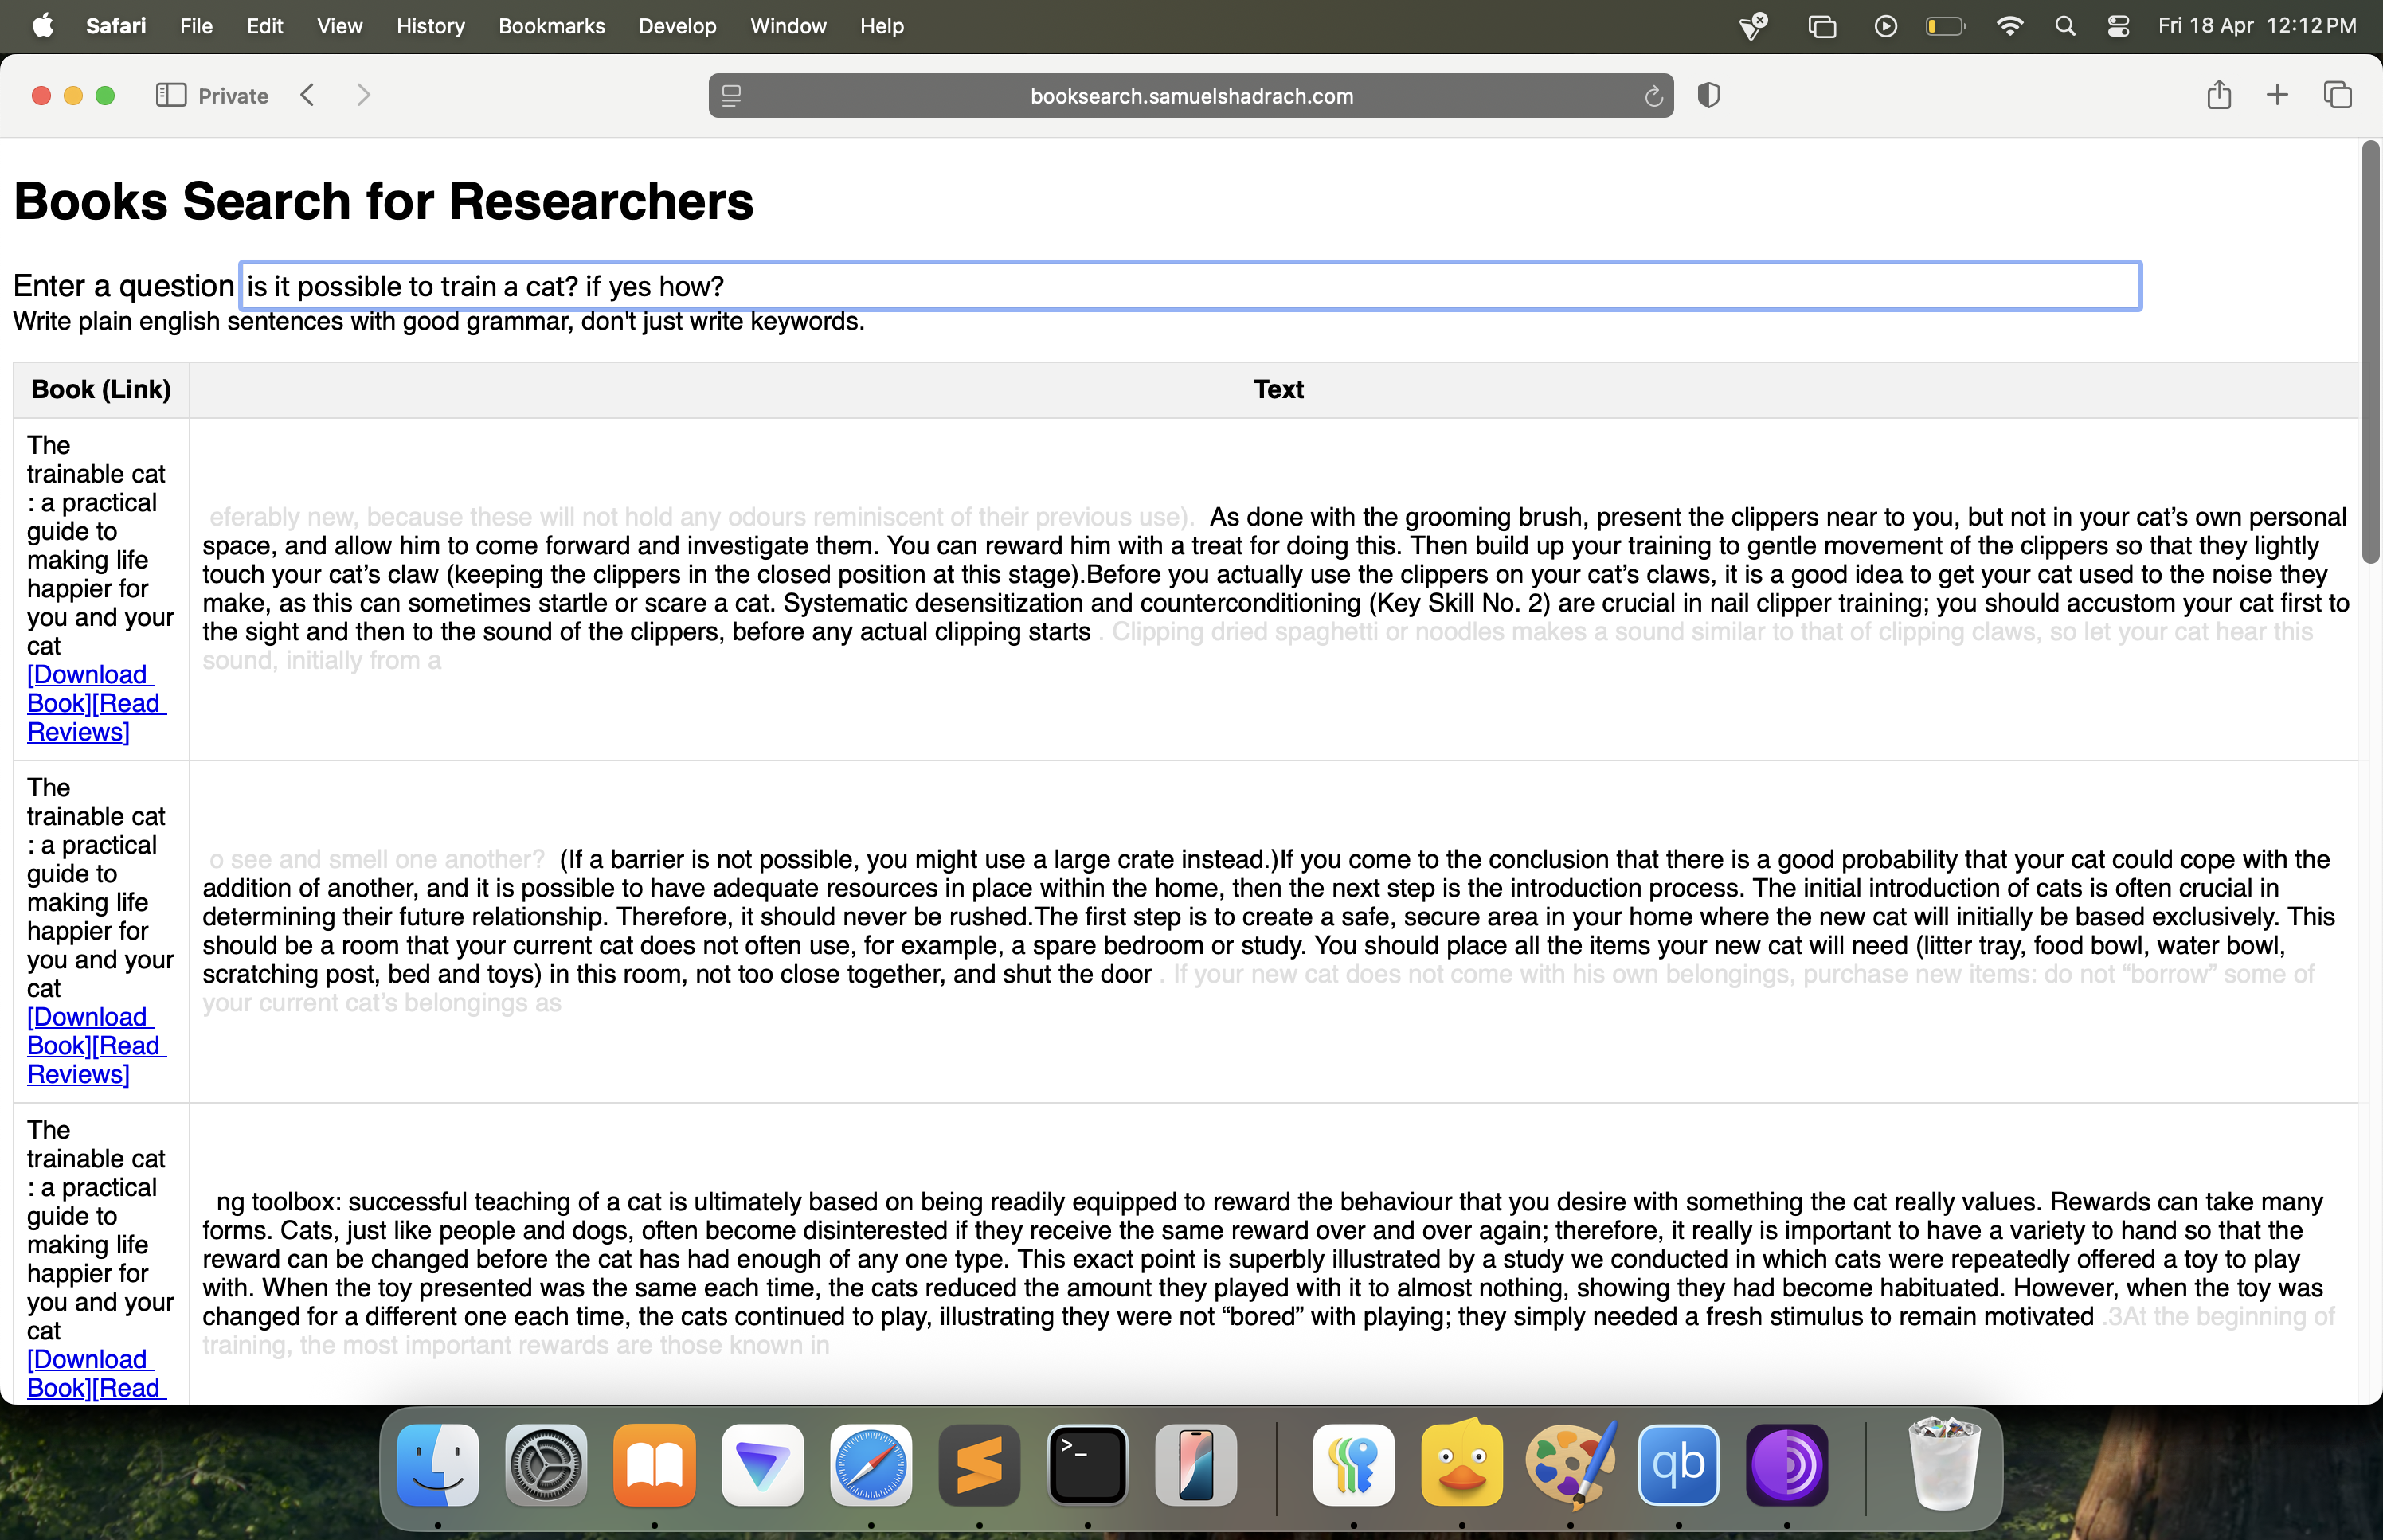Viewport: 2383px width, 1540px height.
Task: Open the Develop menu
Action: pos(677,26)
